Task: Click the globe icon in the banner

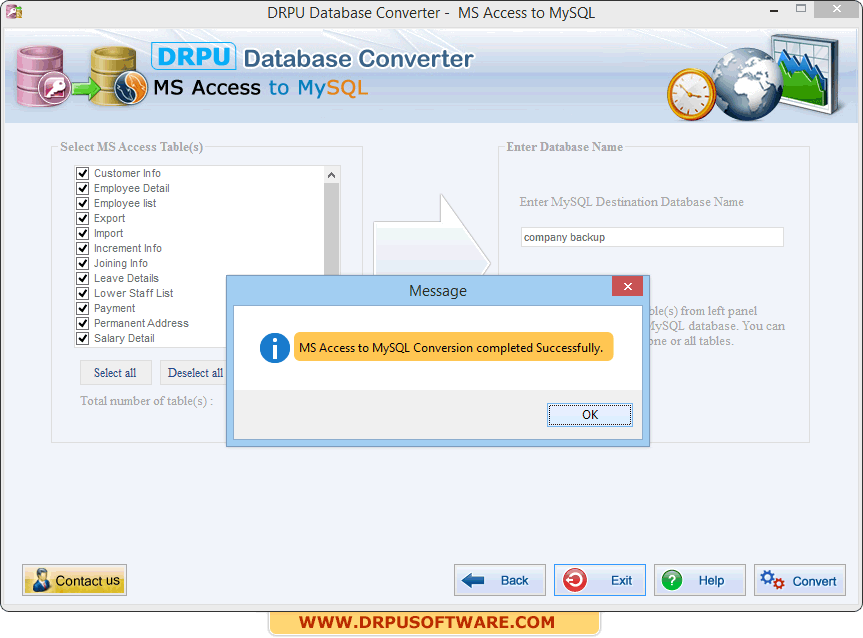Action: 747,84
